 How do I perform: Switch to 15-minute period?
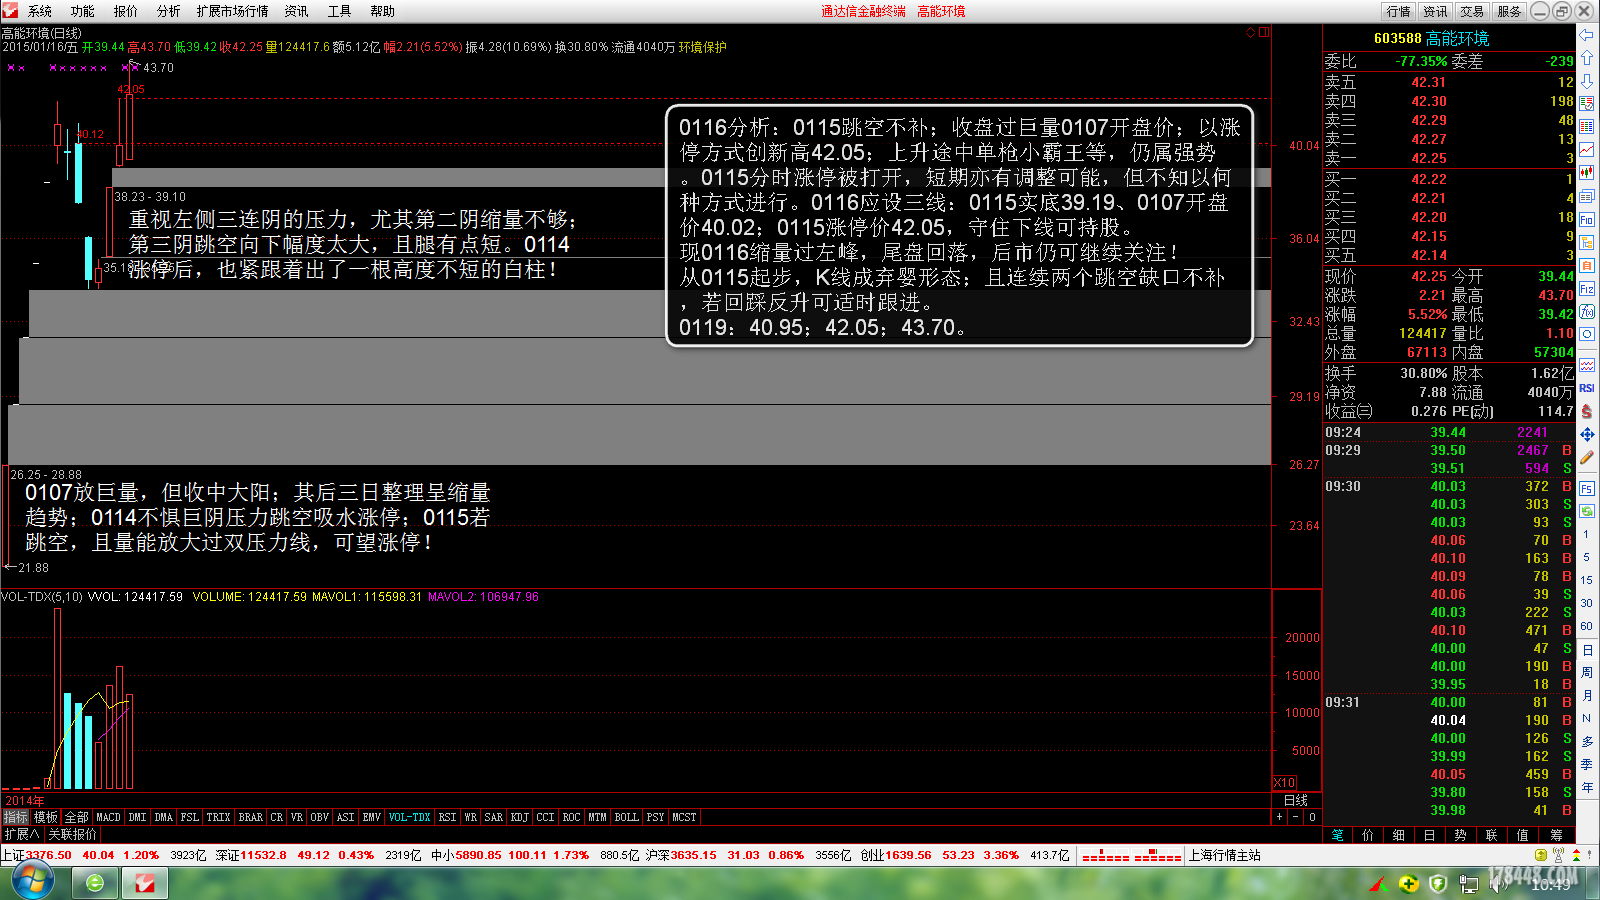[x=1587, y=580]
